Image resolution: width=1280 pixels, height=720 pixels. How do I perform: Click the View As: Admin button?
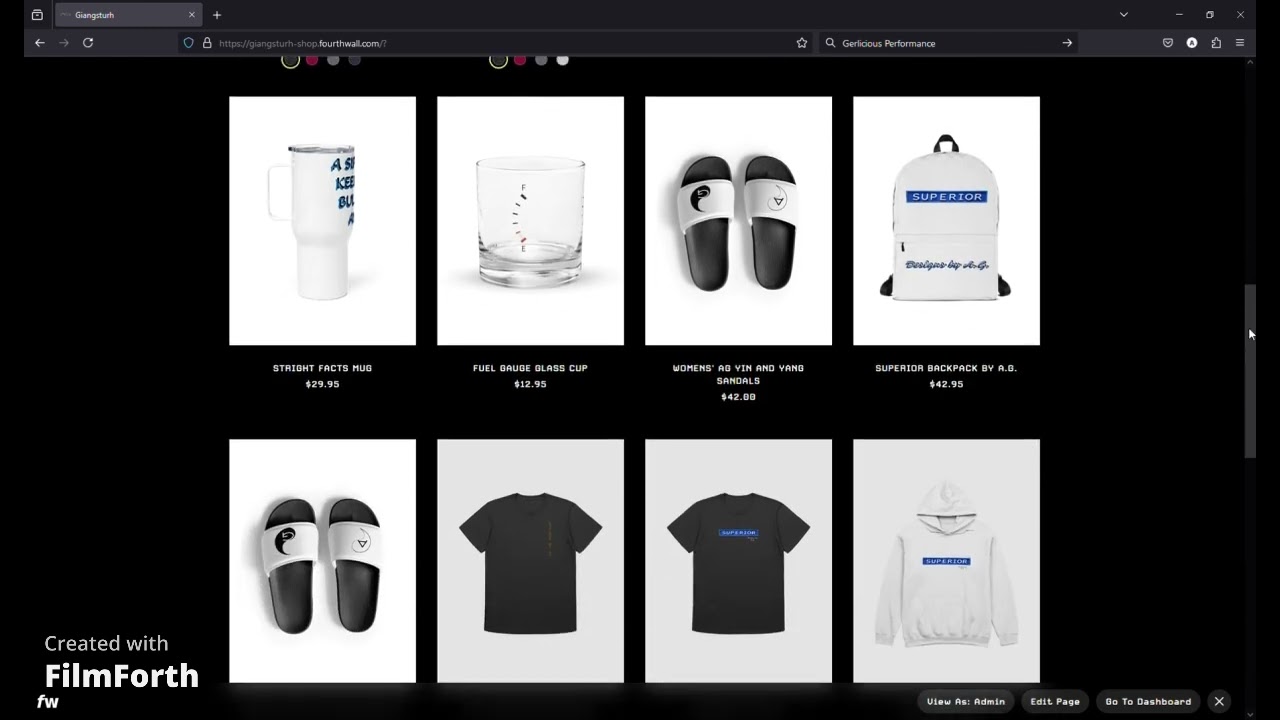(966, 701)
